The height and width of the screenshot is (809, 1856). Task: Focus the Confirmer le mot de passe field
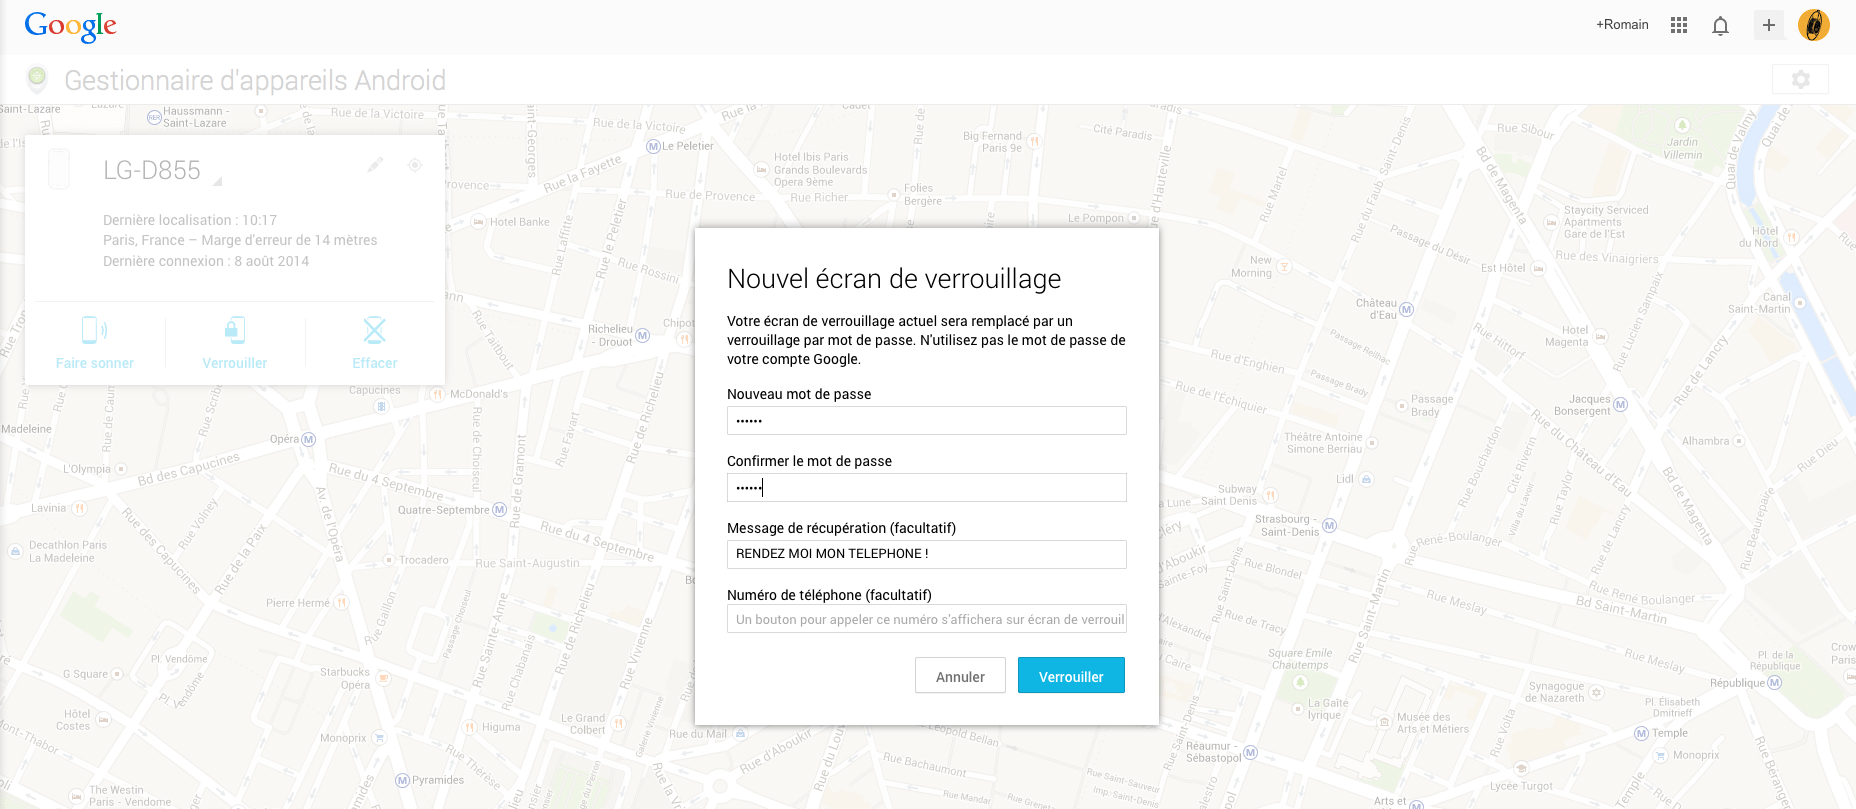[x=927, y=488]
